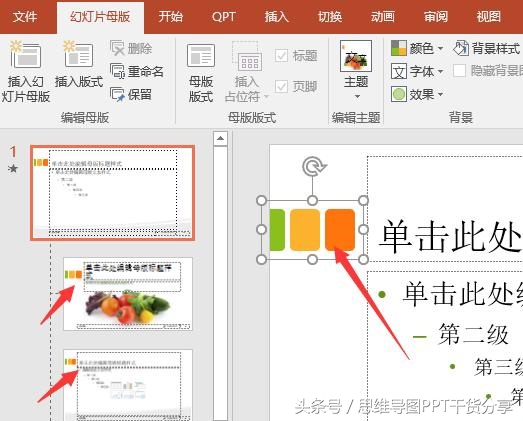Click the Rename (重命名) icon

(x=117, y=71)
